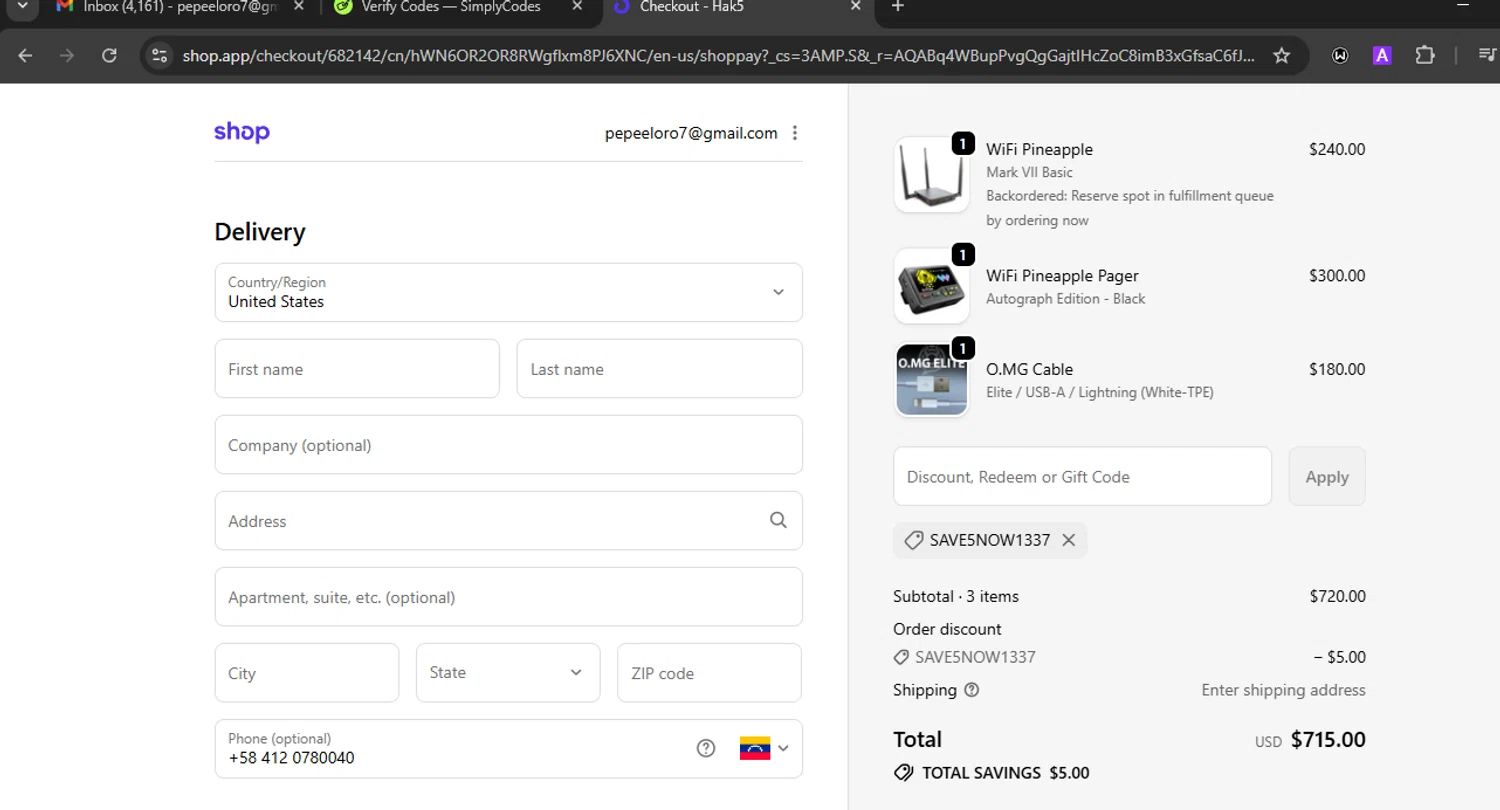The image size is (1500, 810).
Task: Click the Enter shipping address text
Action: (1283, 690)
